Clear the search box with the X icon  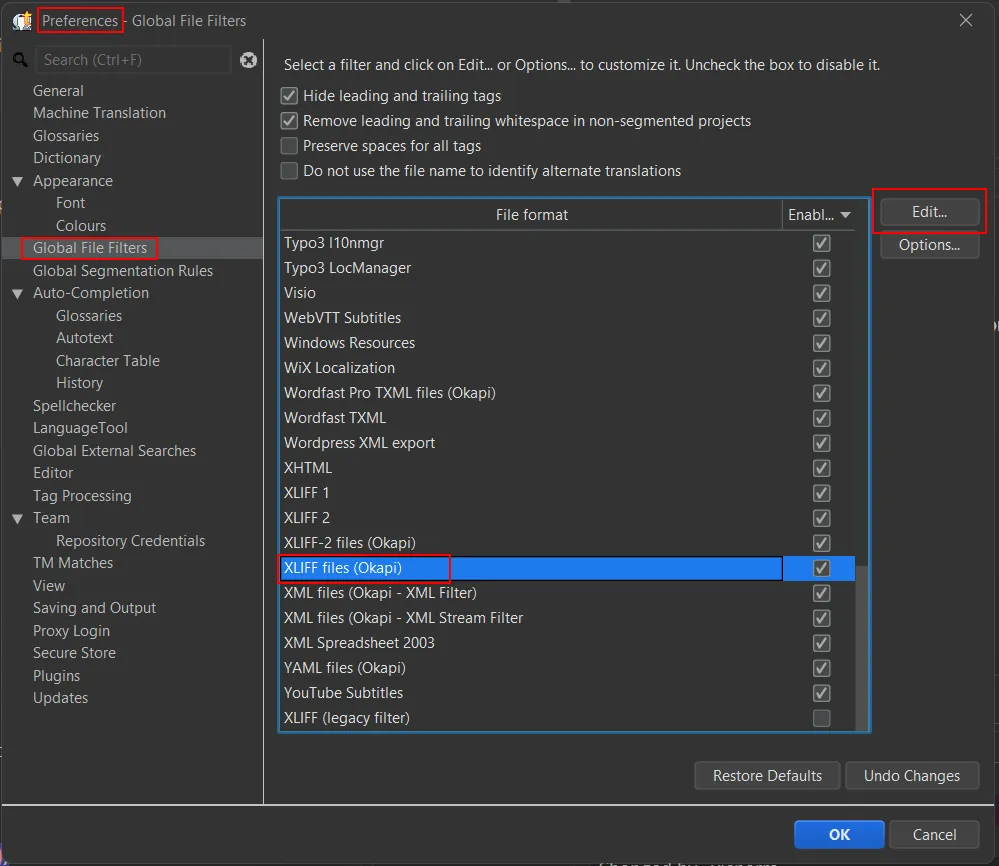point(248,60)
